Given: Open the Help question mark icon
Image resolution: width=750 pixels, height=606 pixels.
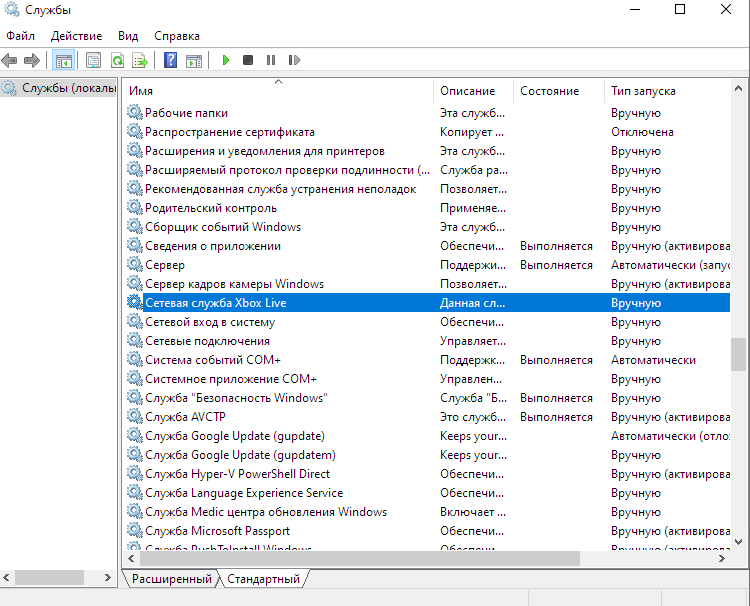Looking at the screenshot, I should point(170,60).
